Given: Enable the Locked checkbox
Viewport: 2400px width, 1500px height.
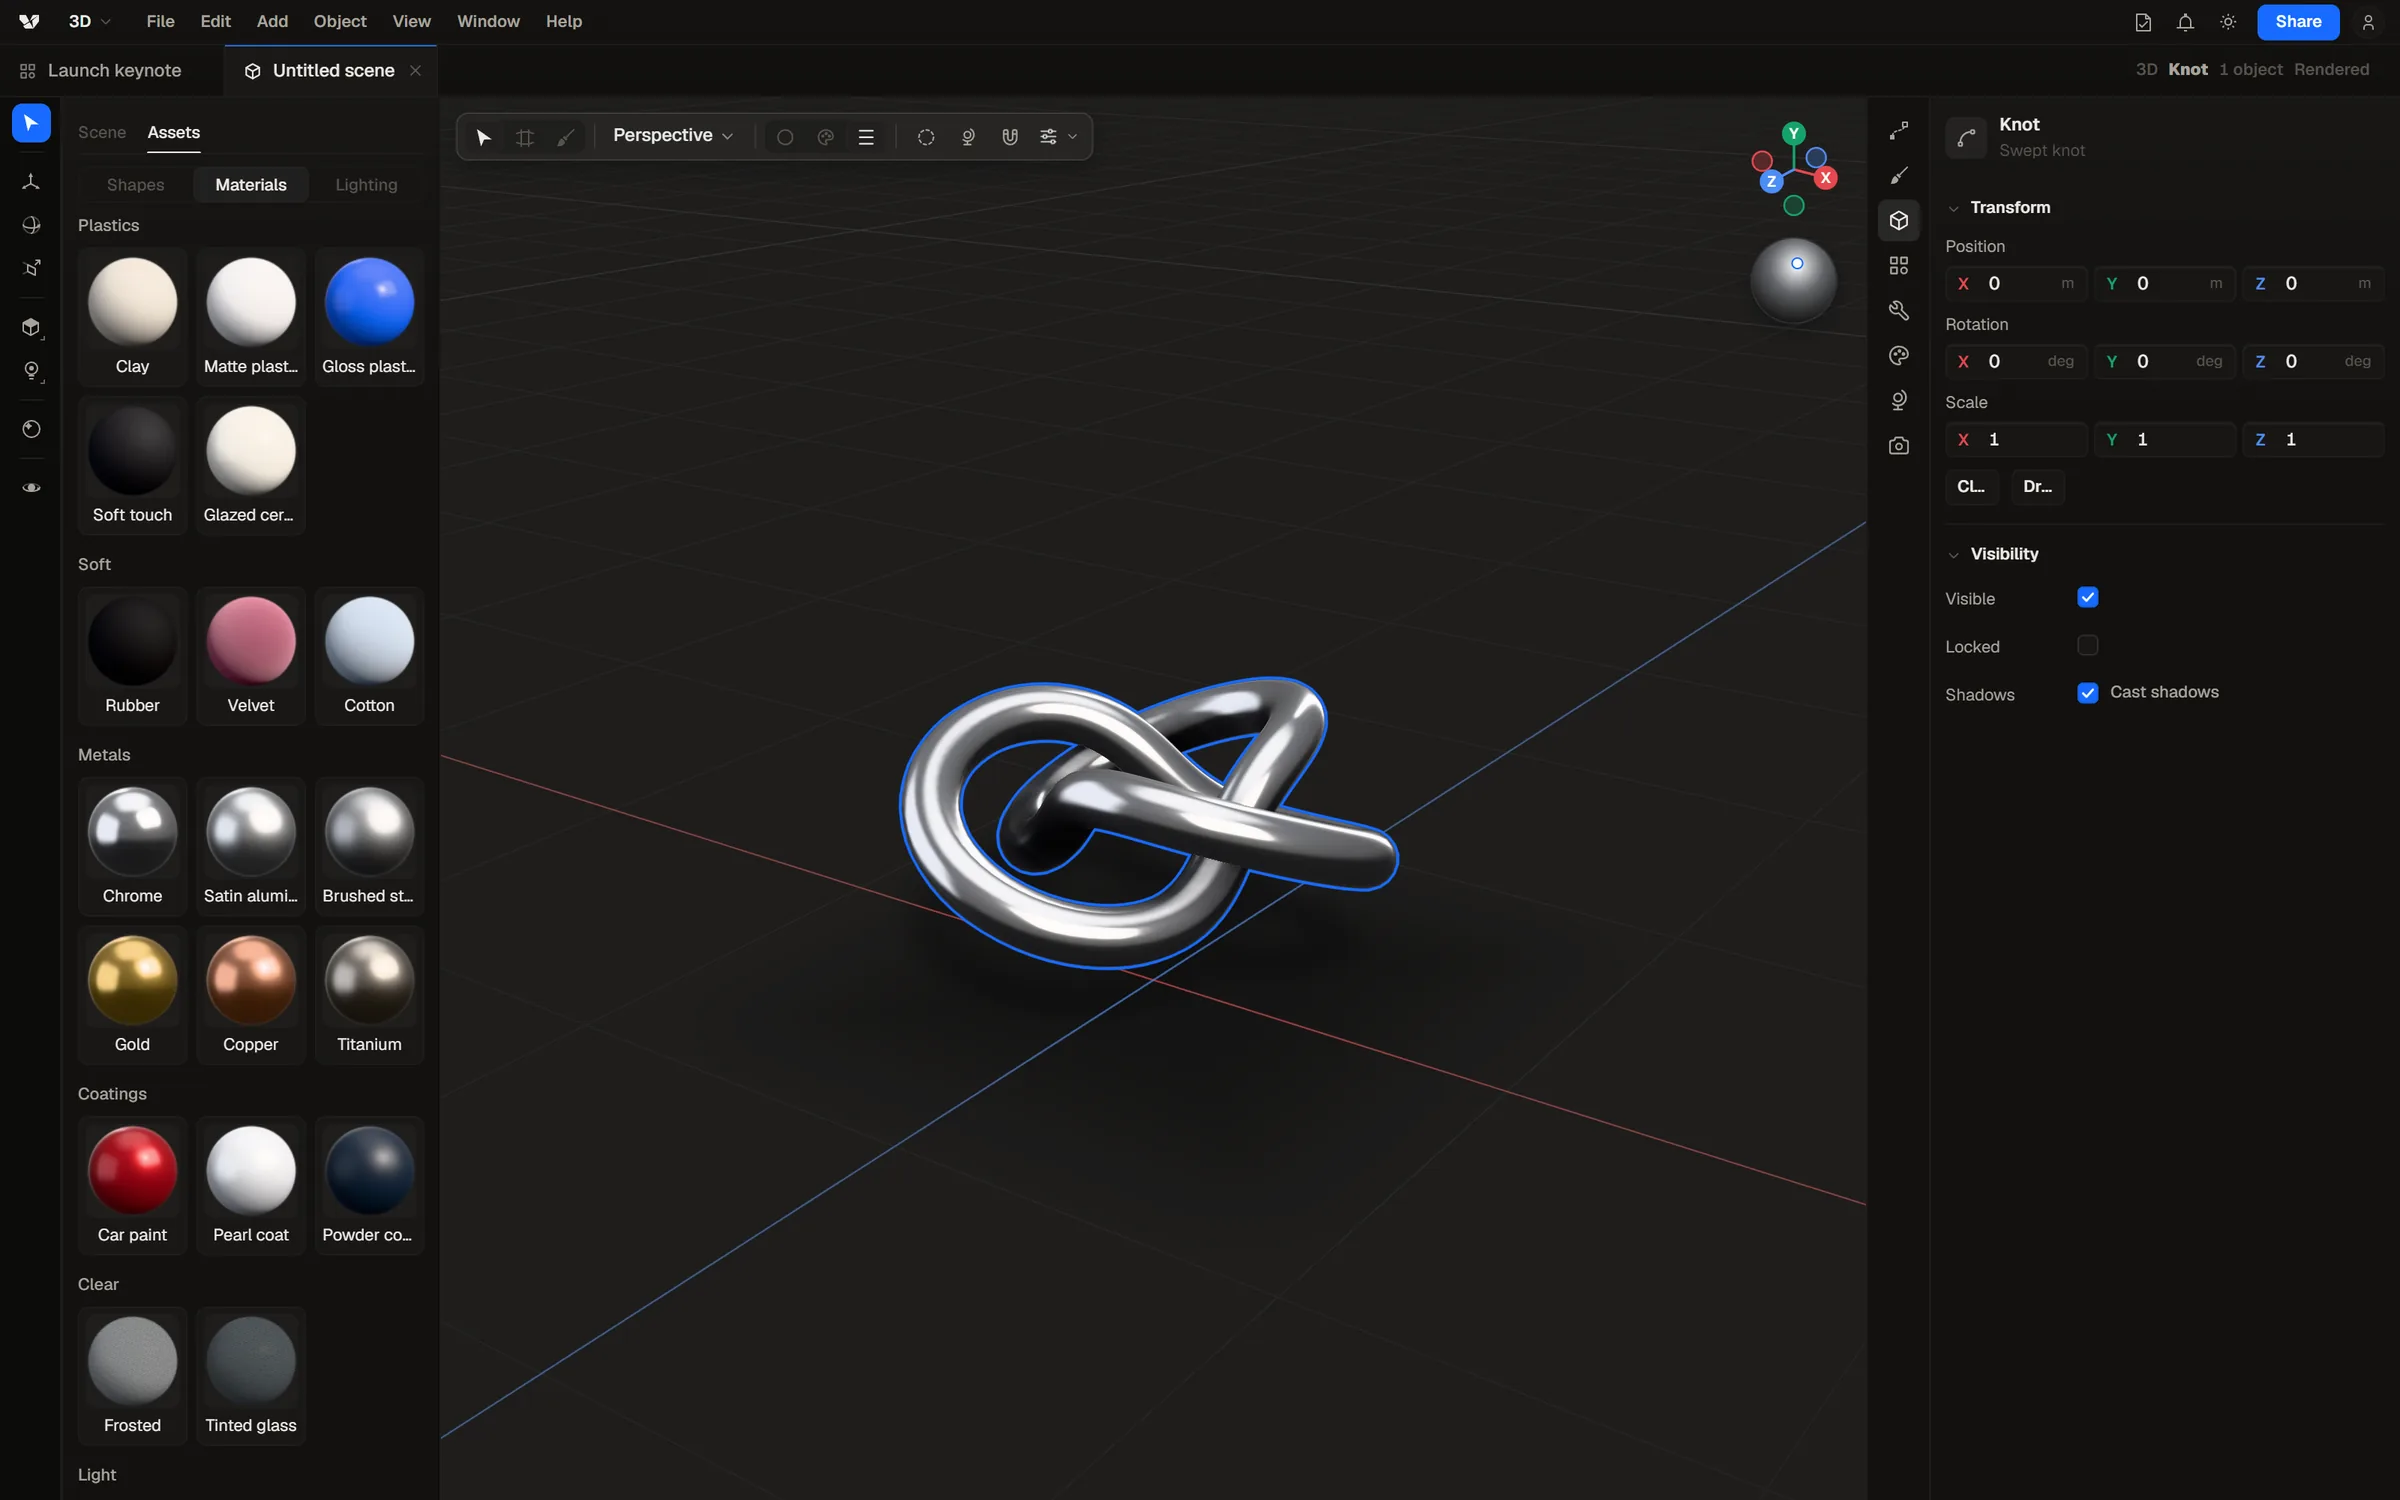Looking at the screenshot, I should (2087, 645).
